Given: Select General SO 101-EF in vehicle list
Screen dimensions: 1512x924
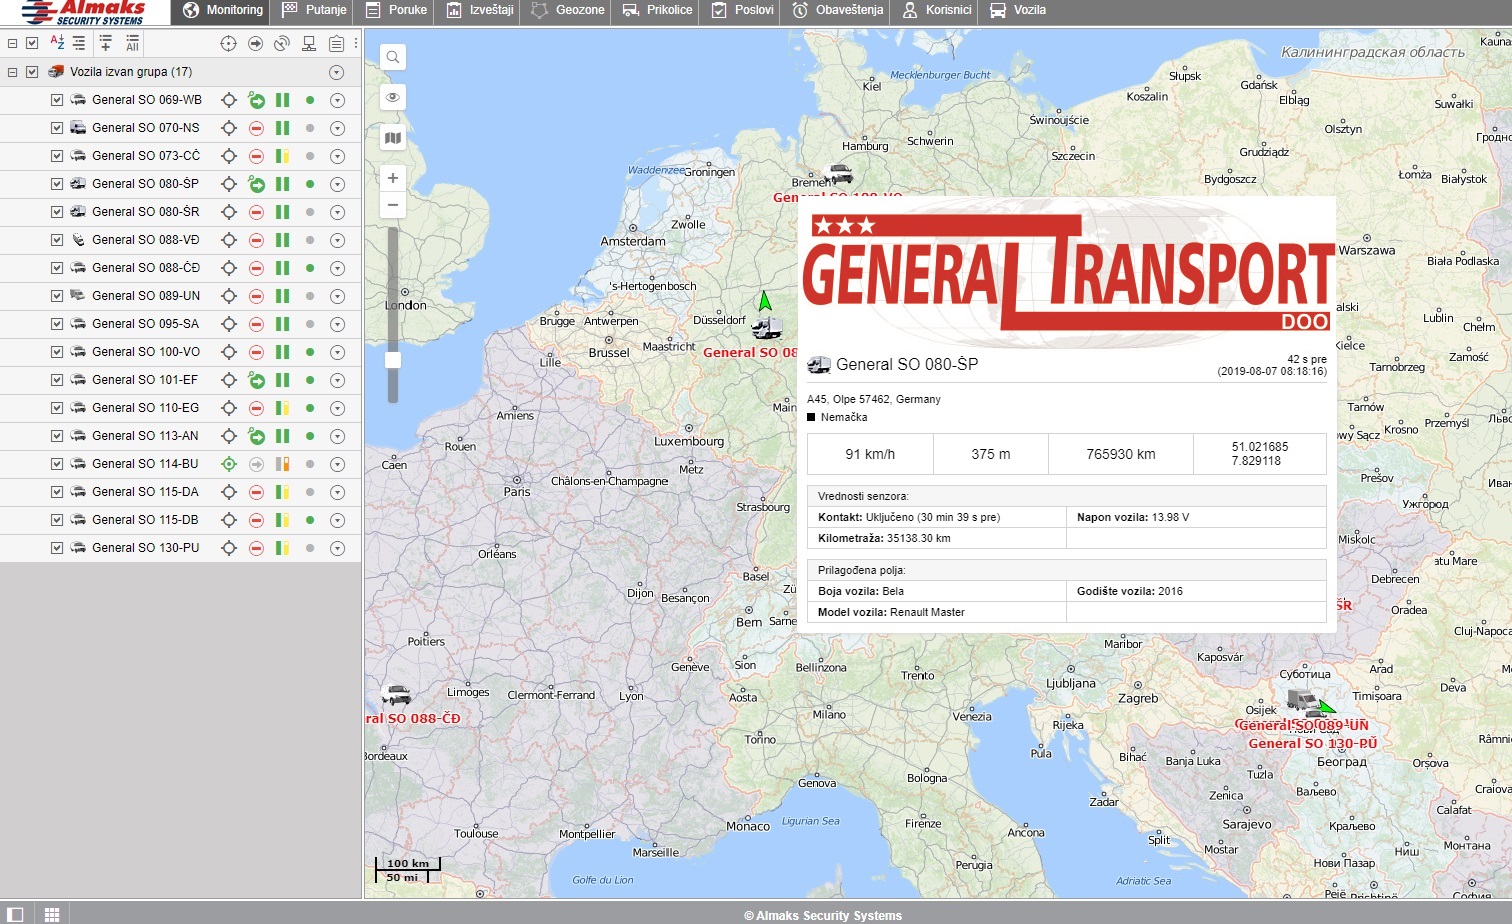Looking at the screenshot, I should pos(145,380).
